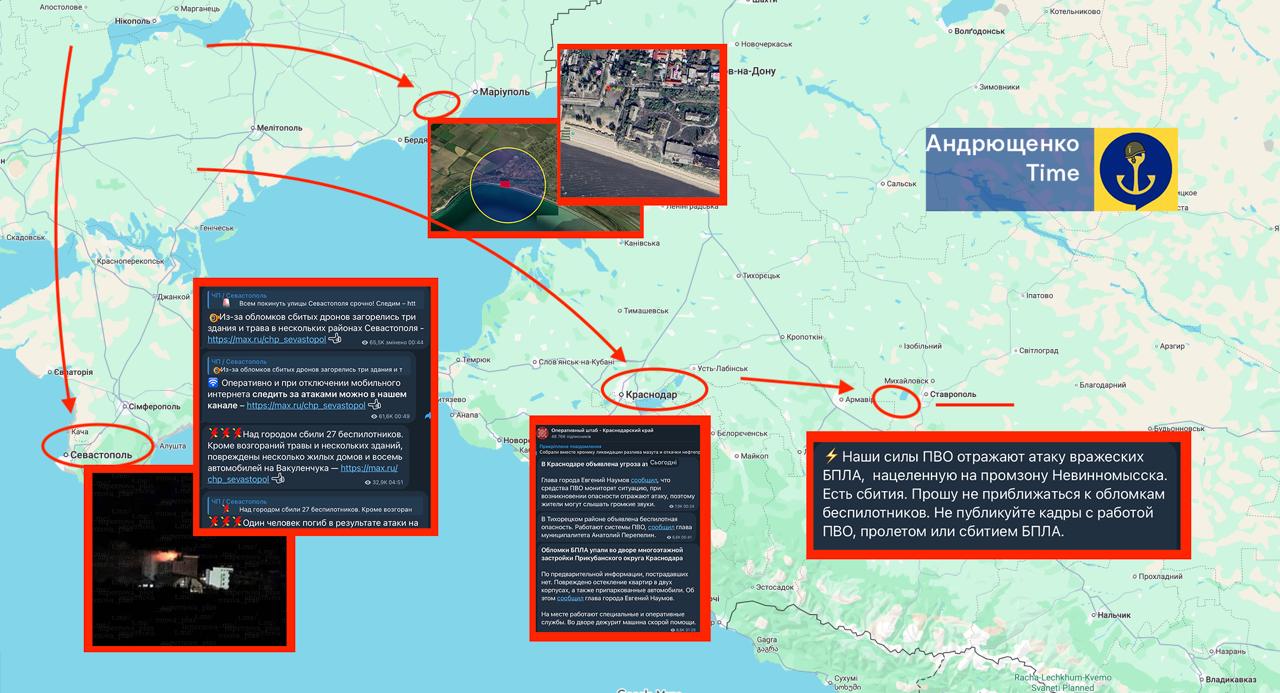Click the forward arrow beside Sevastopol chat post
1280x693 pixels.
pos(426,414)
